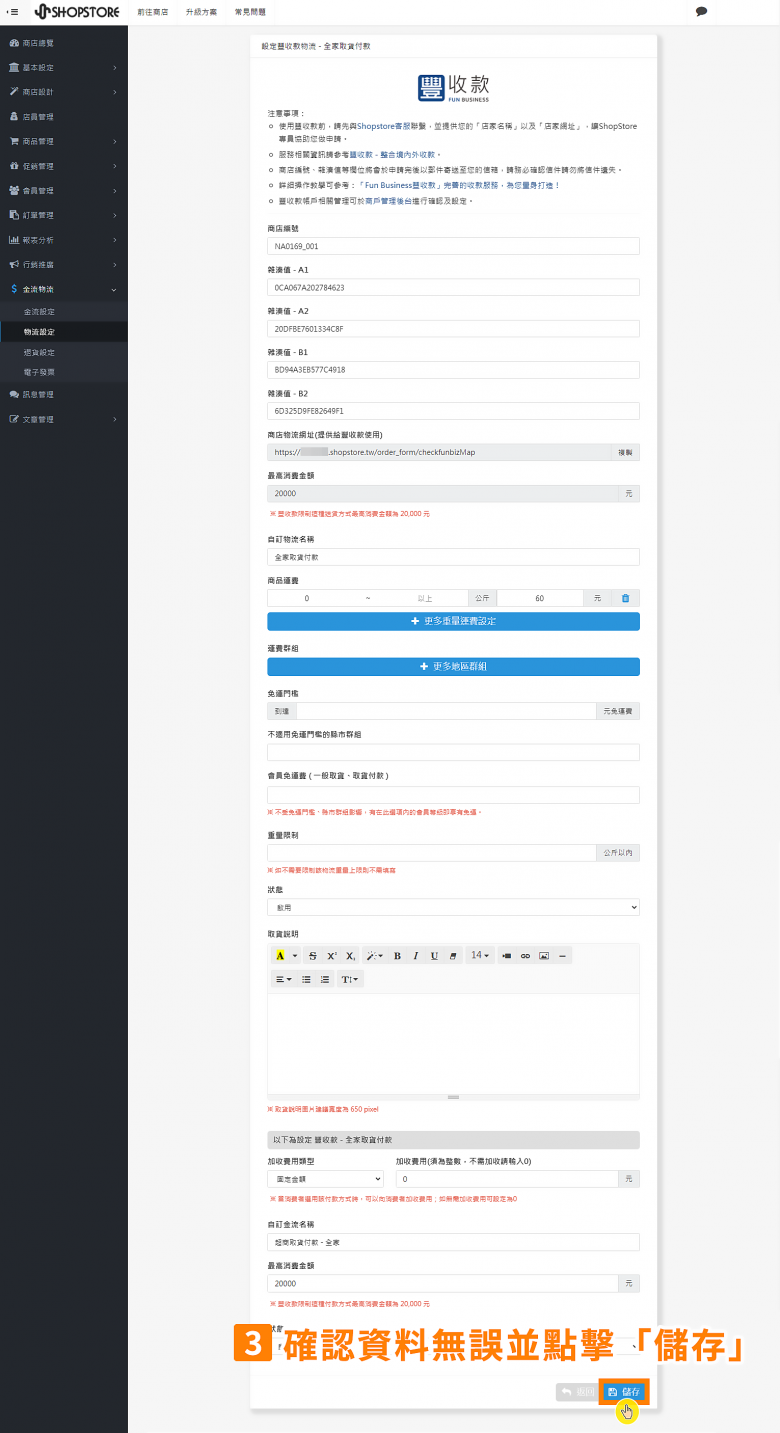
Task: Collapse the 金流物流 sidebar menu
Action: 64,289
